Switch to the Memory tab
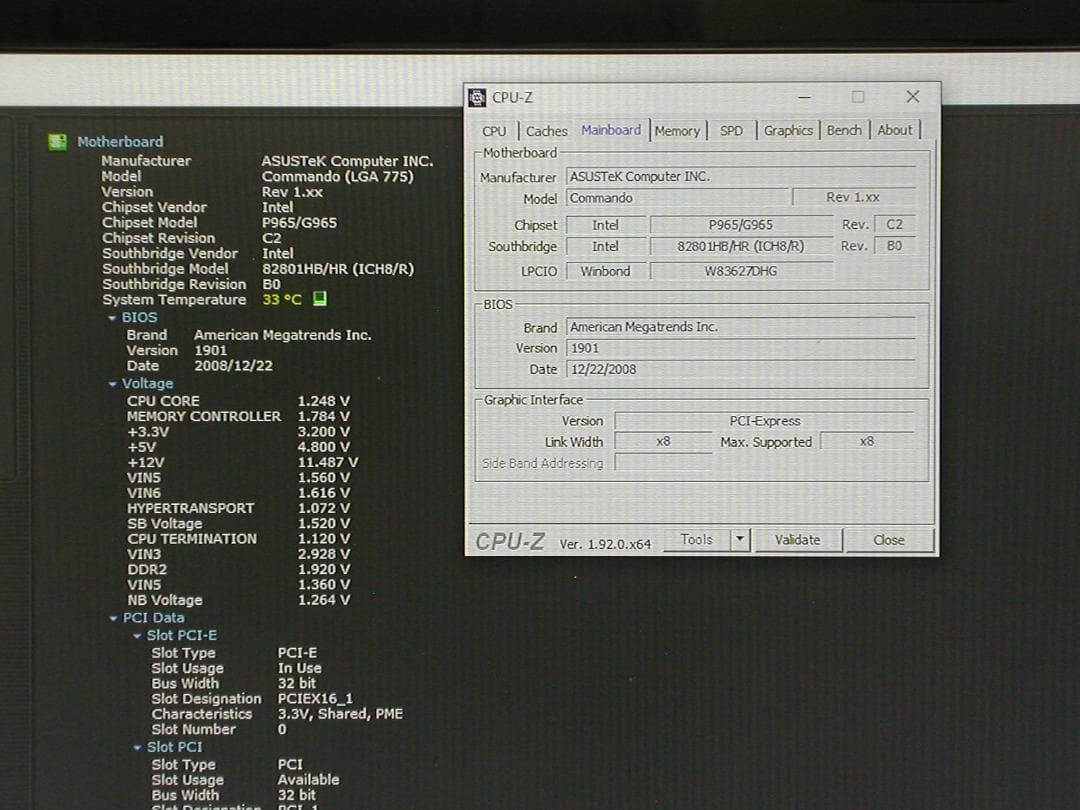Viewport: 1080px width, 810px height. pos(678,130)
